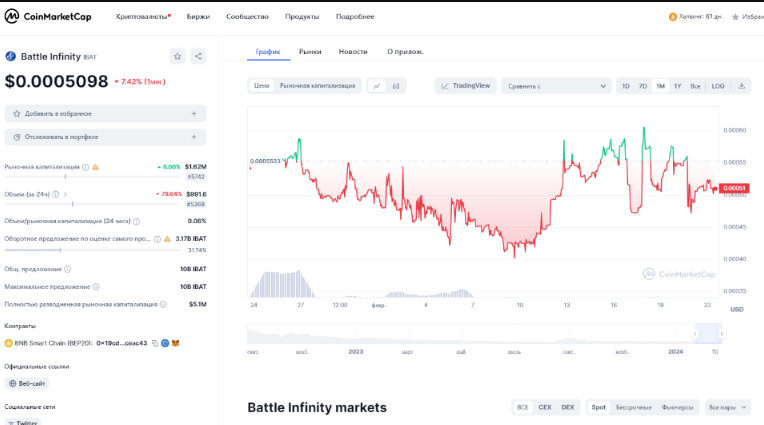The height and width of the screenshot is (425, 764).
Task: Set chart range to 1D
Action: coord(626,86)
